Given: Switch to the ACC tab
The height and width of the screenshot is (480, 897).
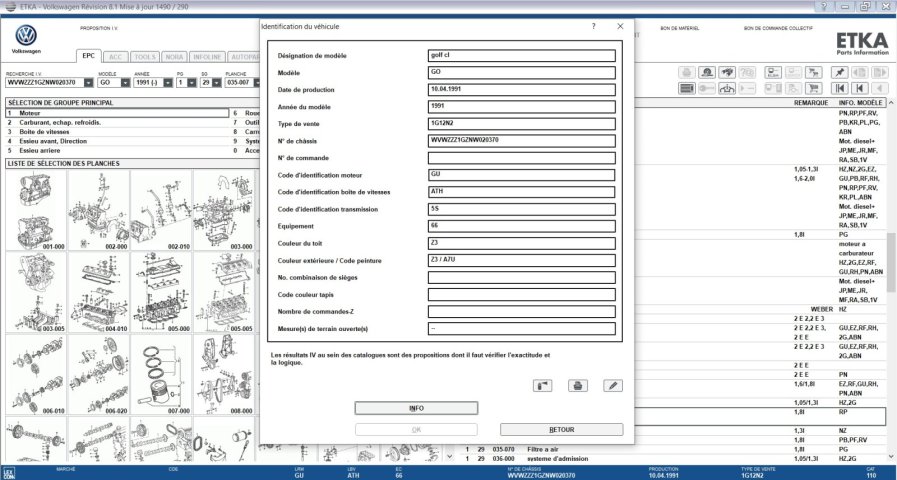Looking at the screenshot, I should [x=116, y=57].
